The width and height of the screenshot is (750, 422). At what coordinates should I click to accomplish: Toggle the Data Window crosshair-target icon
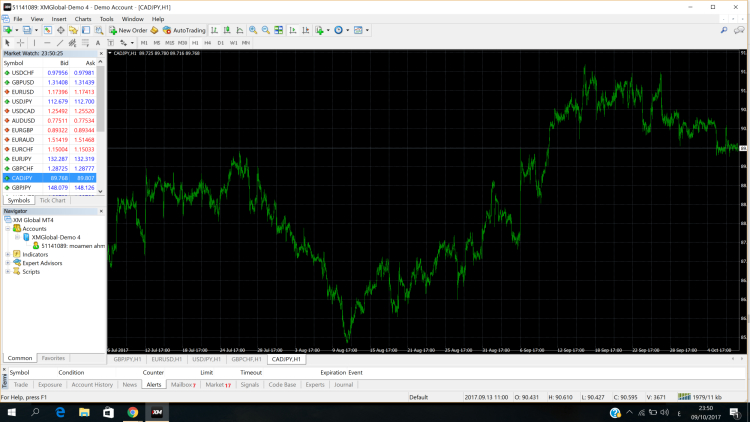tap(61, 30)
